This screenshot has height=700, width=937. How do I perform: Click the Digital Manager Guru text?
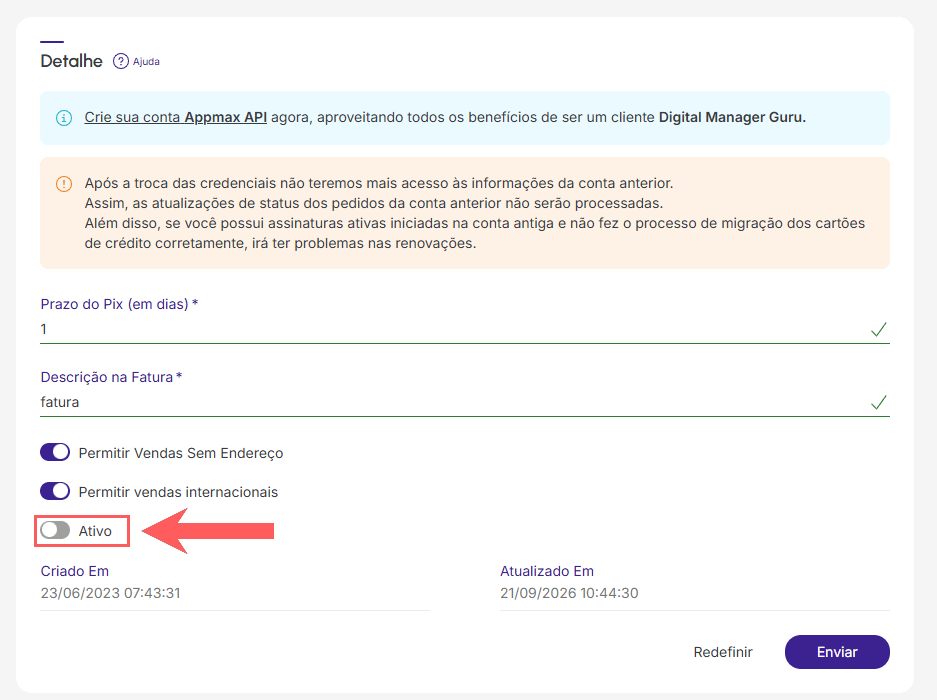click(x=732, y=117)
